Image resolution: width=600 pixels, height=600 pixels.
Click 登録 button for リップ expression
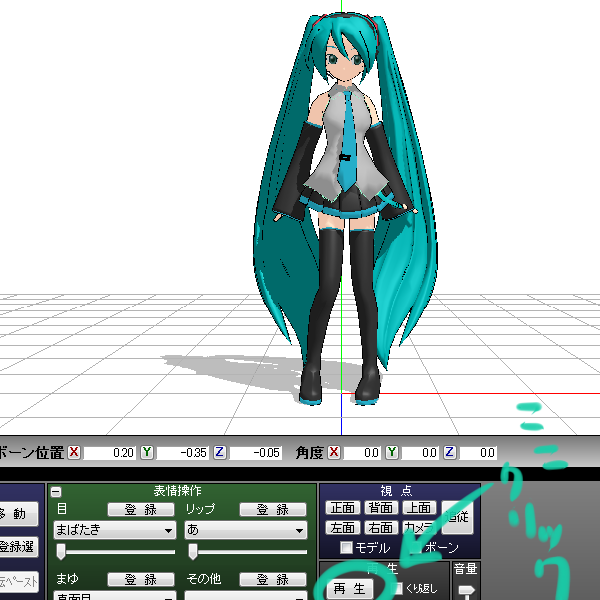click(273, 510)
